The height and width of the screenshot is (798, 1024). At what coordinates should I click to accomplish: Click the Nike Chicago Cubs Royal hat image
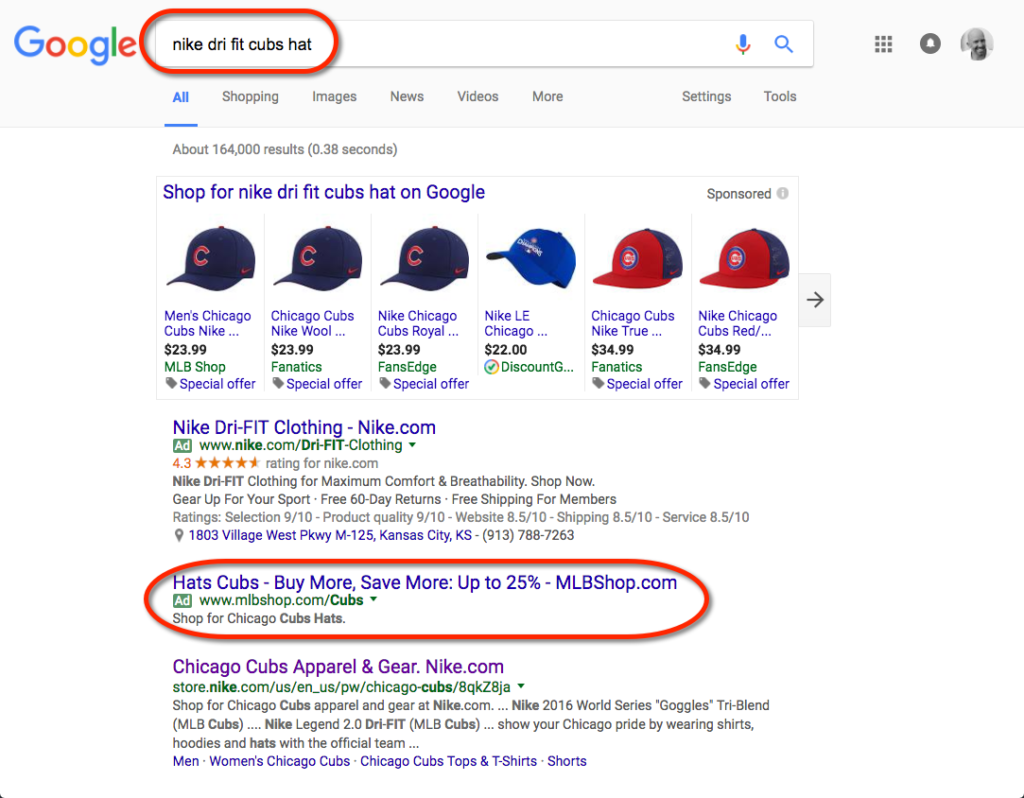(x=424, y=259)
